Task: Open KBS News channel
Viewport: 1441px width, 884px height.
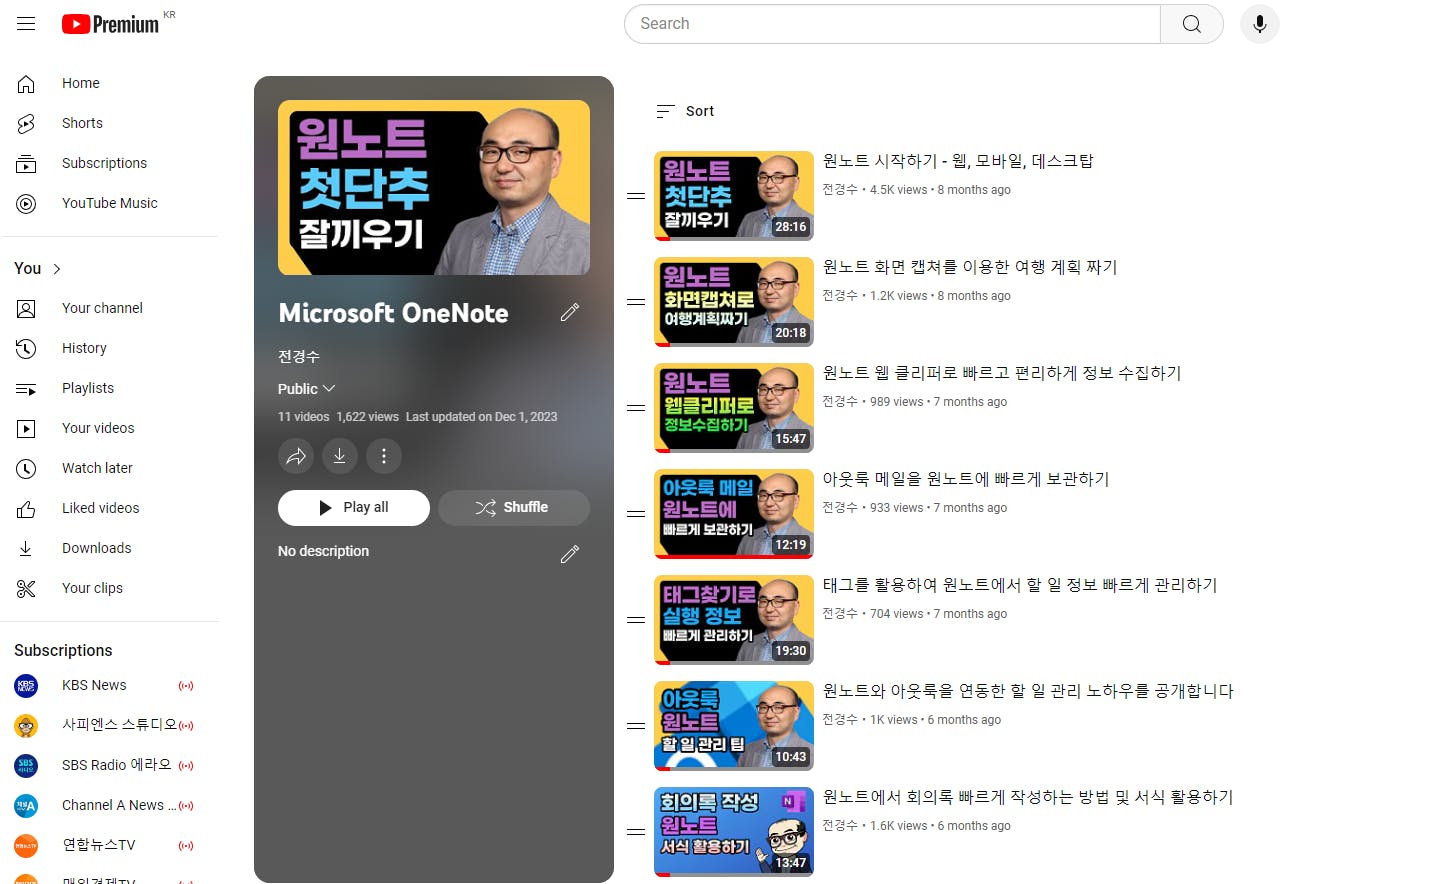Action: coord(109,685)
